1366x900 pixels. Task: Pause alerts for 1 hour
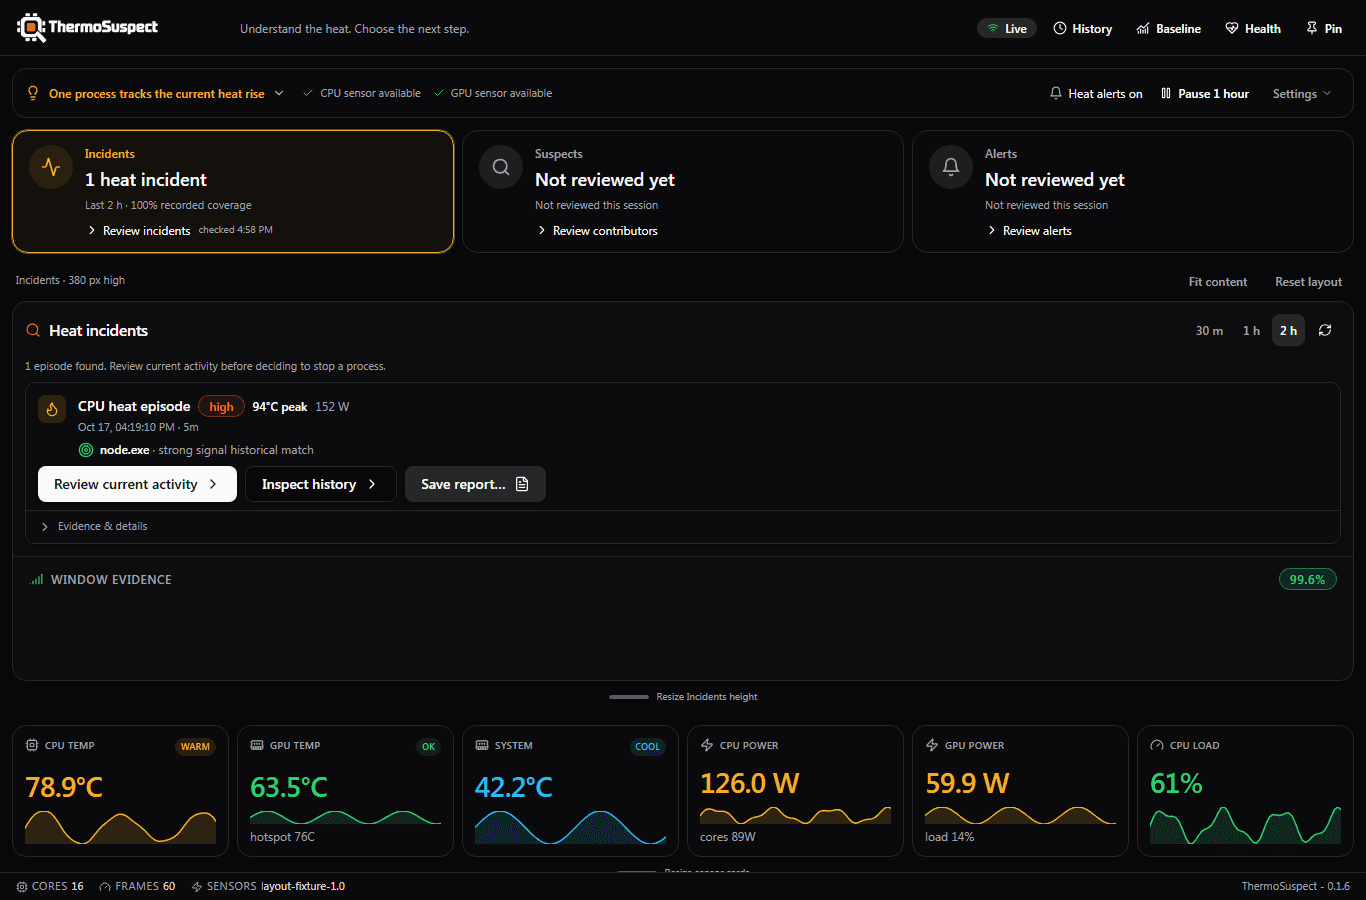tap(1205, 93)
